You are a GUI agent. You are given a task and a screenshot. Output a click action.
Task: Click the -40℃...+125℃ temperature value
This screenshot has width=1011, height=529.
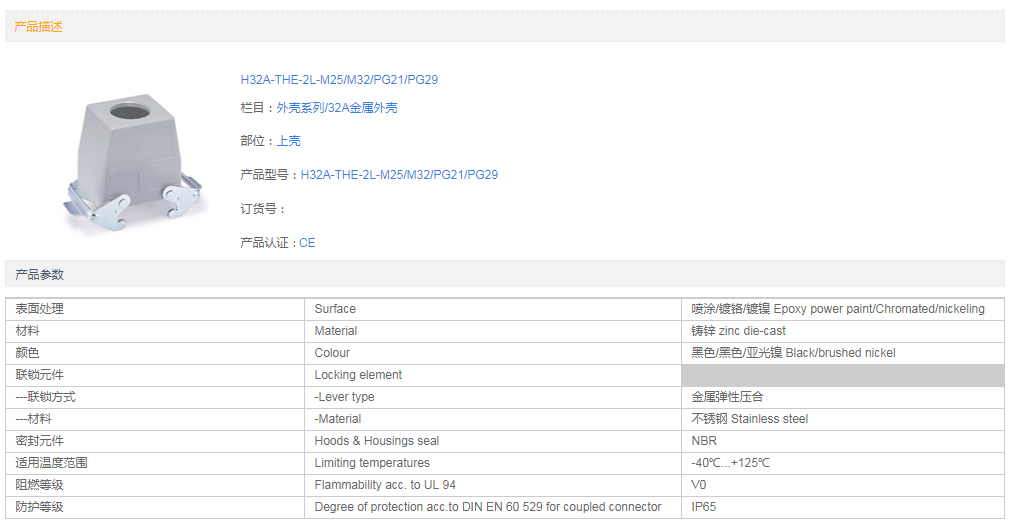click(x=730, y=463)
